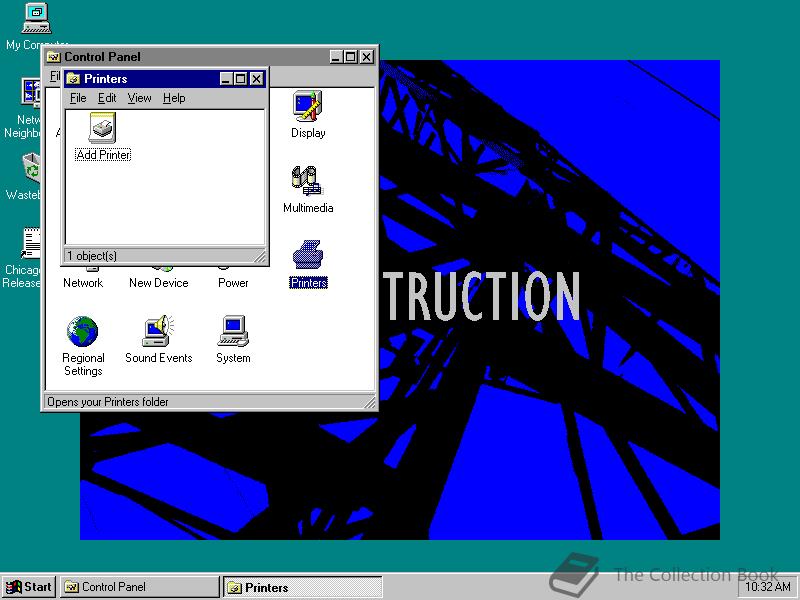Maximize the Control Panel window

[350, 57]
